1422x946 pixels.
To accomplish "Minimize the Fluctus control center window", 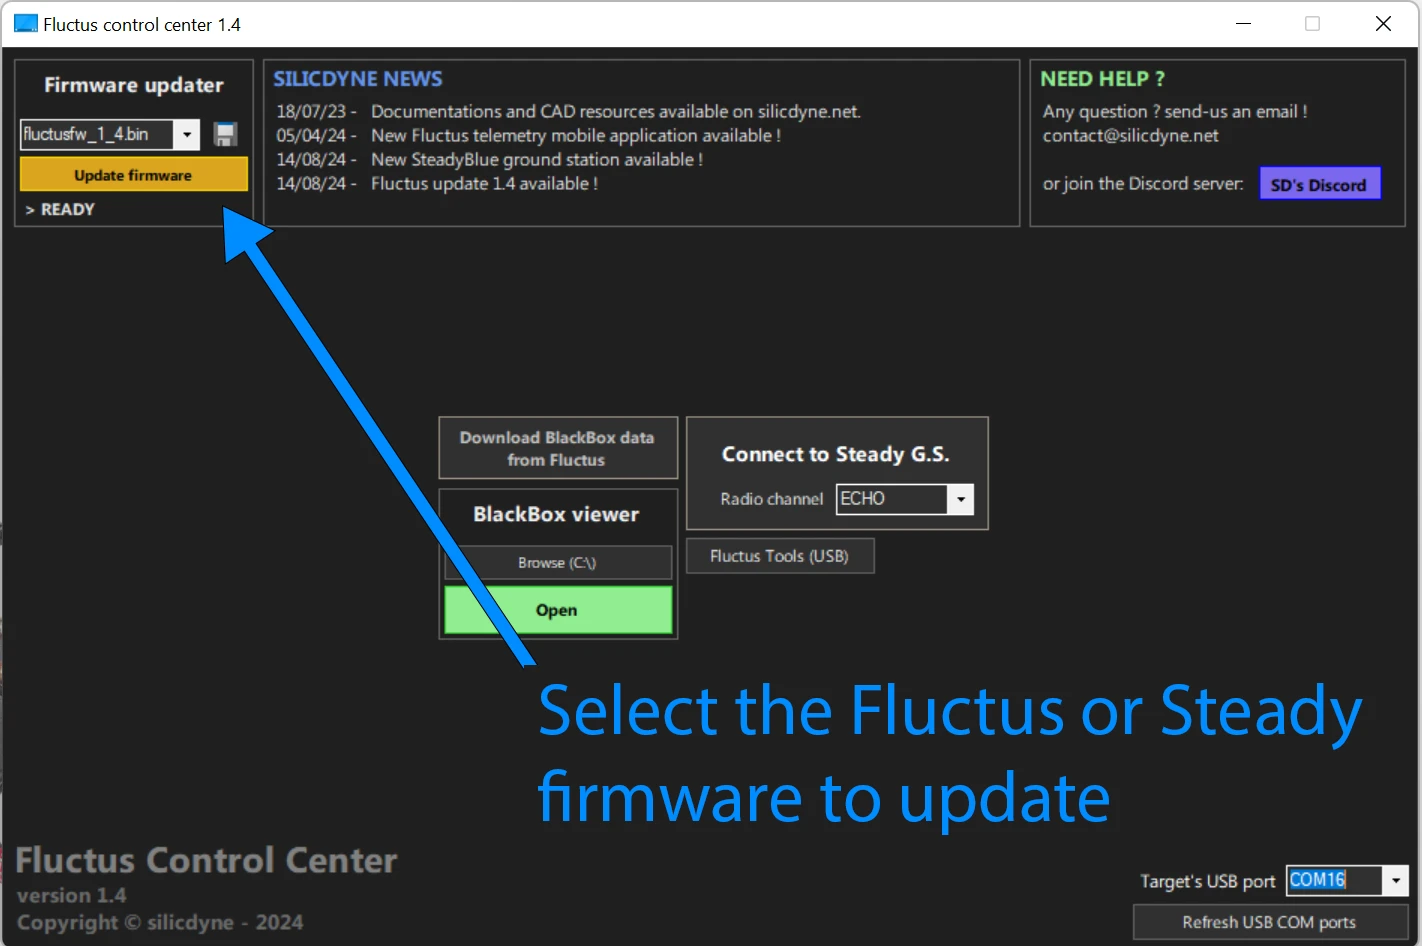I will point(1244,24).
